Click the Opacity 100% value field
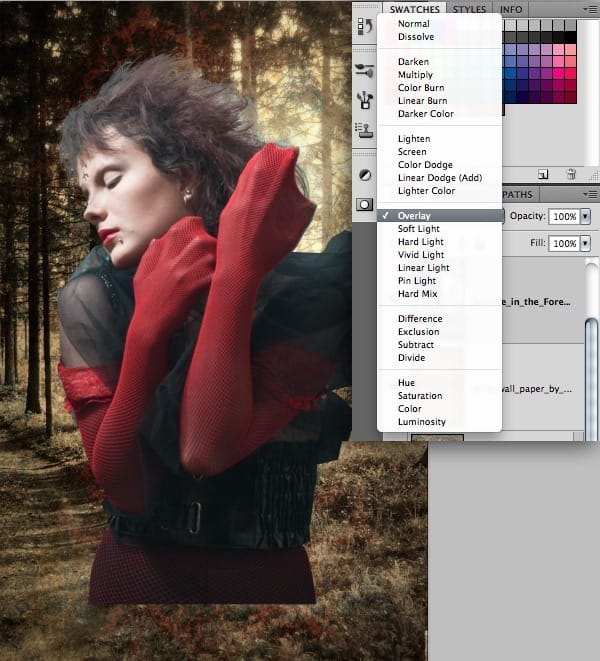 point(564,216)
